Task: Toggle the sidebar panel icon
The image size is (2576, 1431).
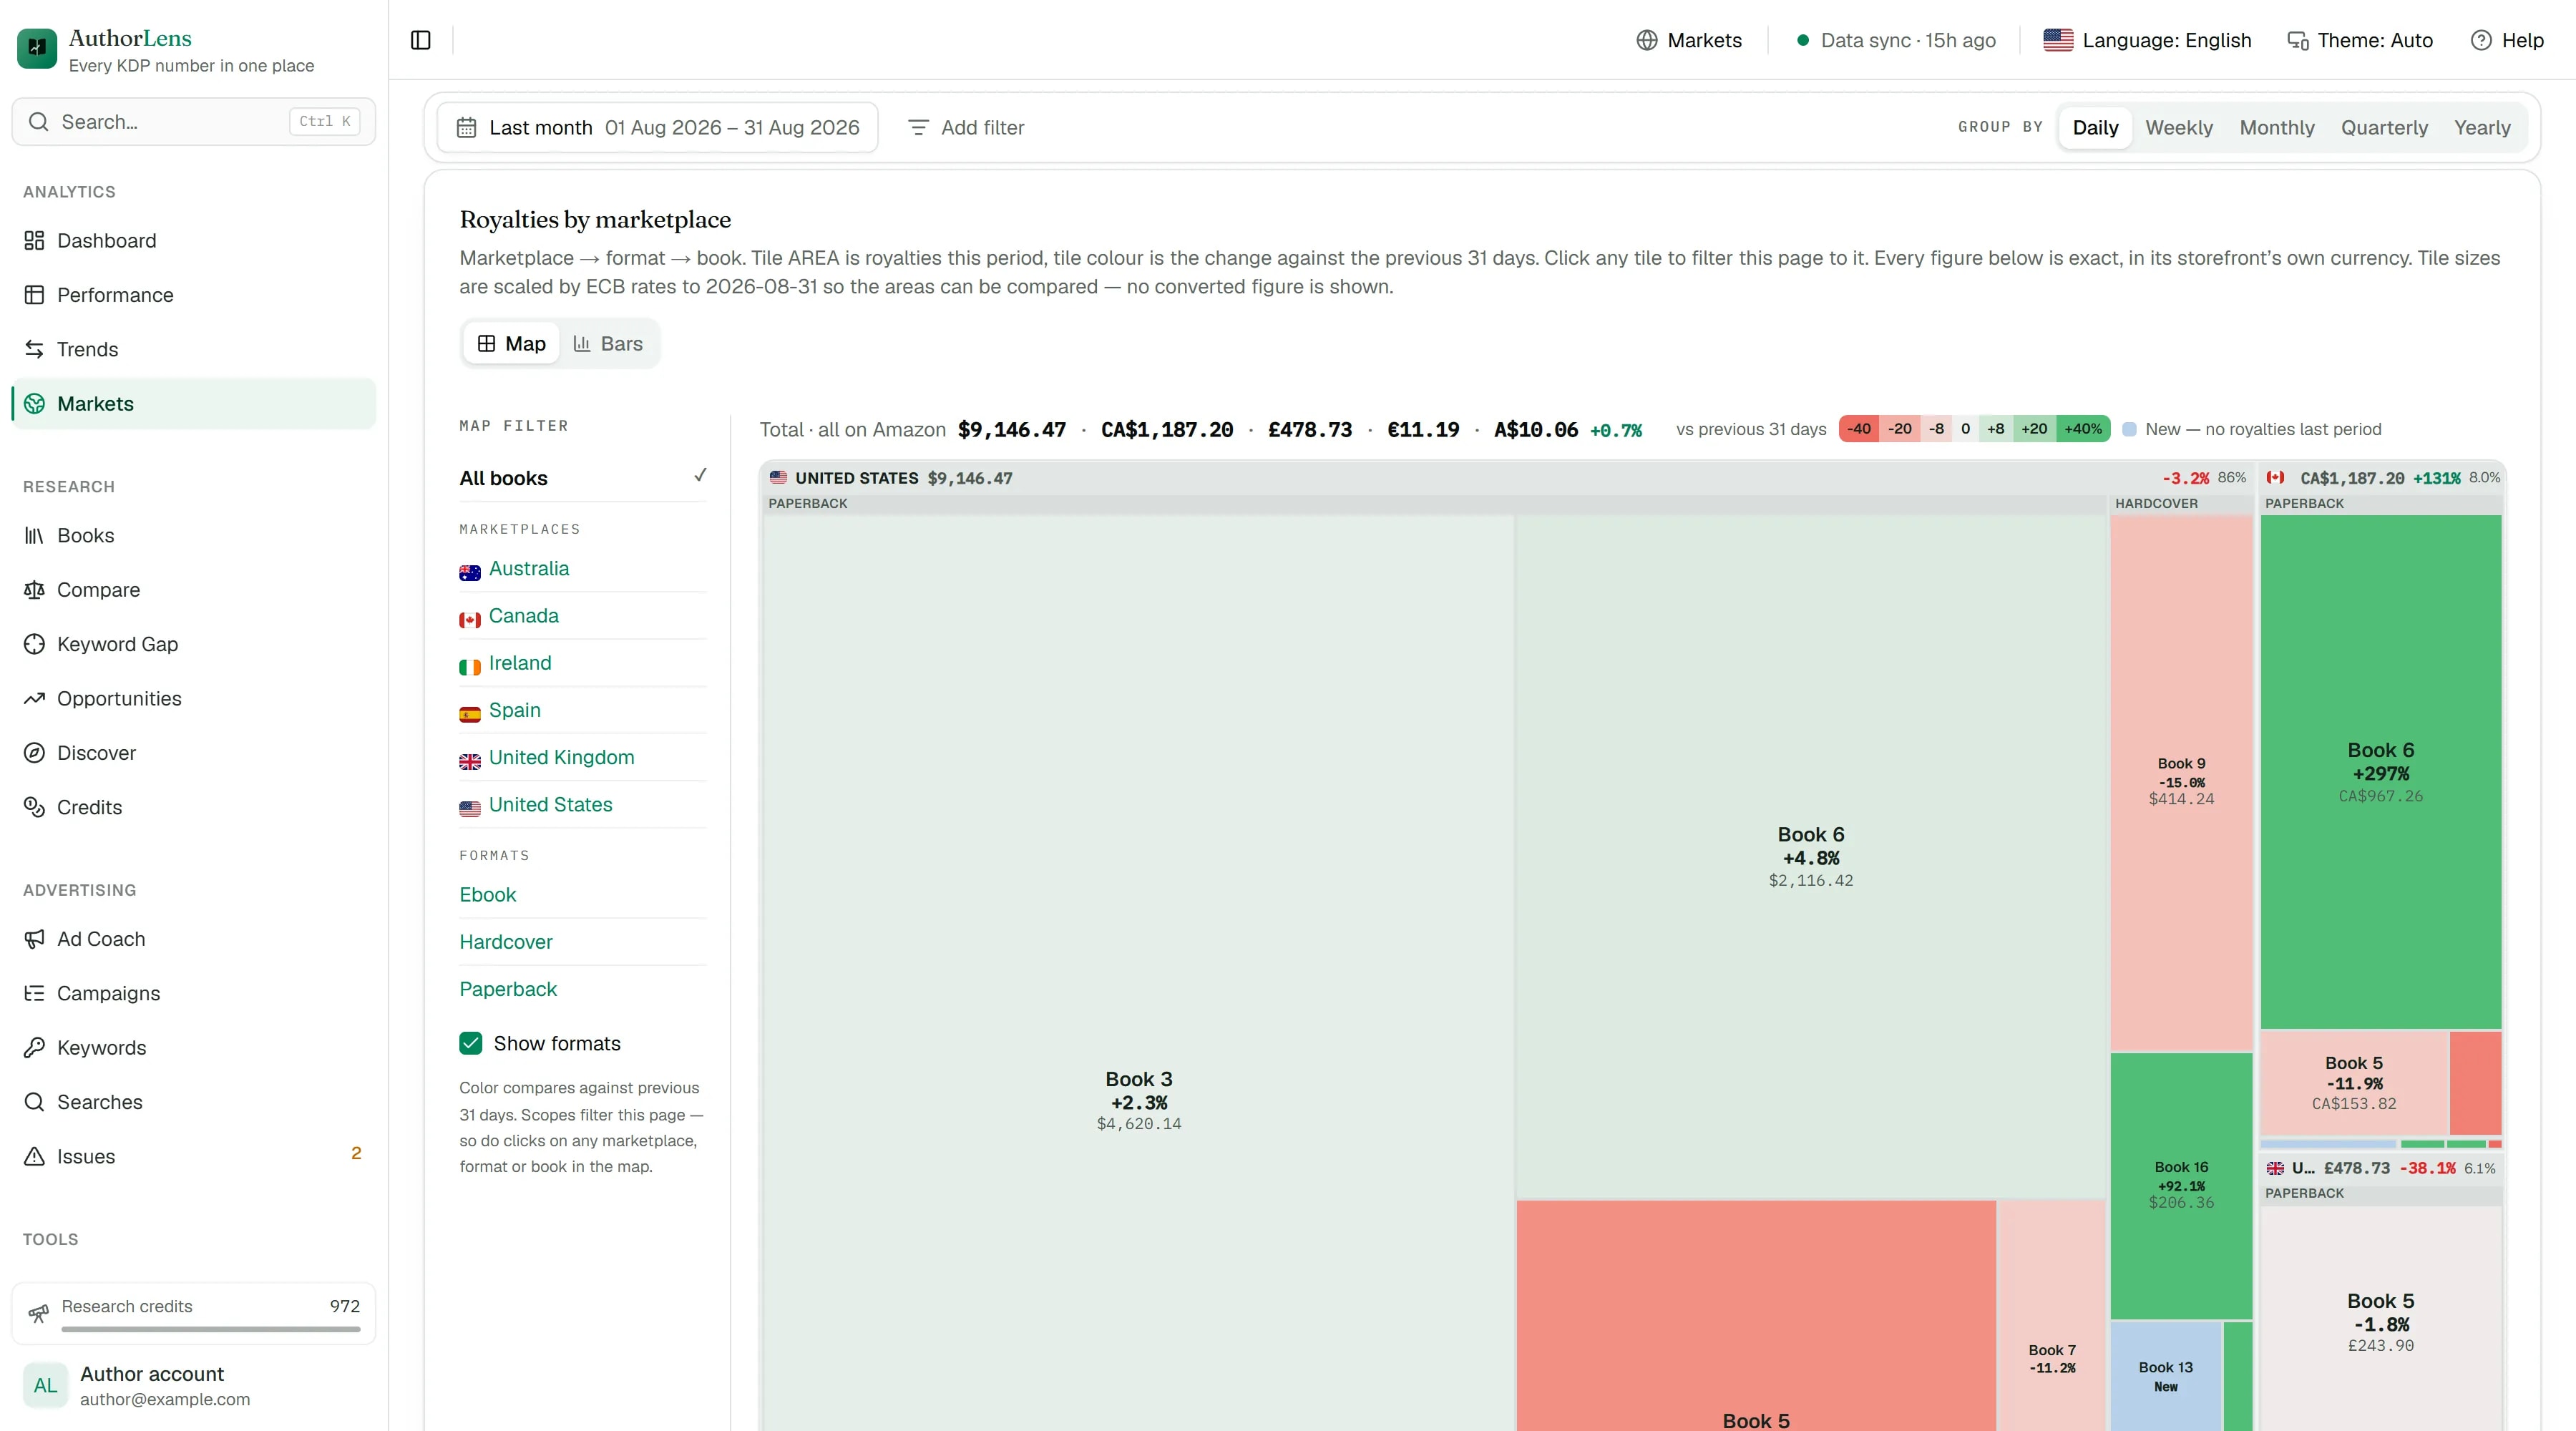Action: pyautogui.click(x=421, y=40)
